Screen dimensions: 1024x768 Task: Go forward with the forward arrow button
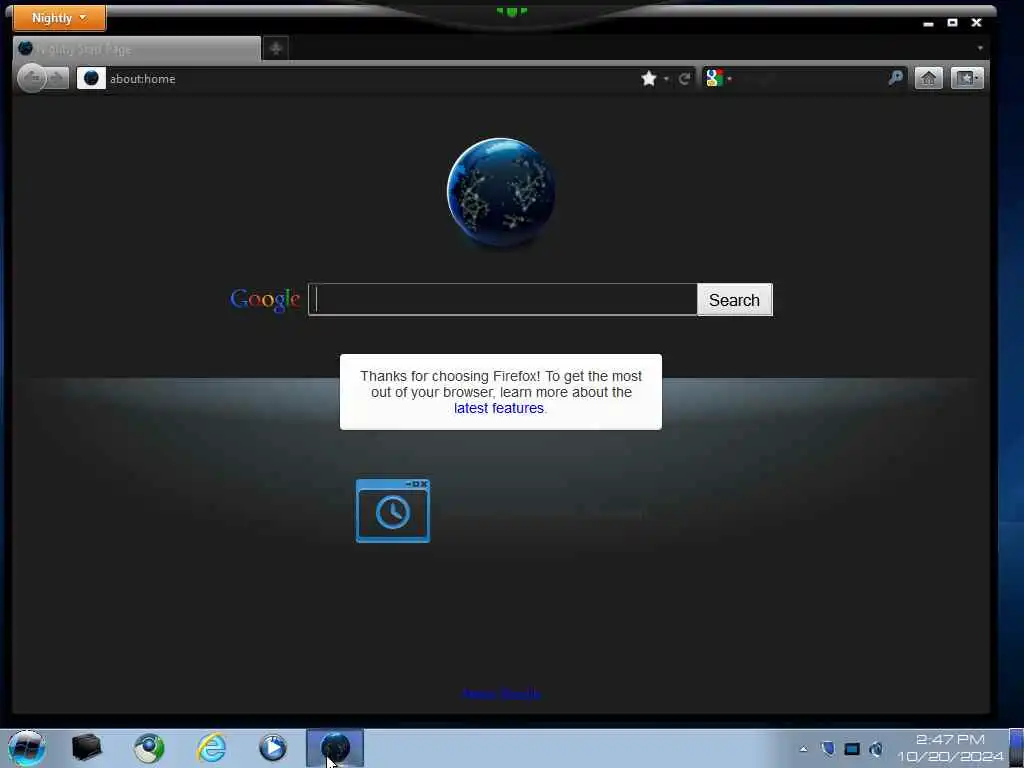pos(57,78)
